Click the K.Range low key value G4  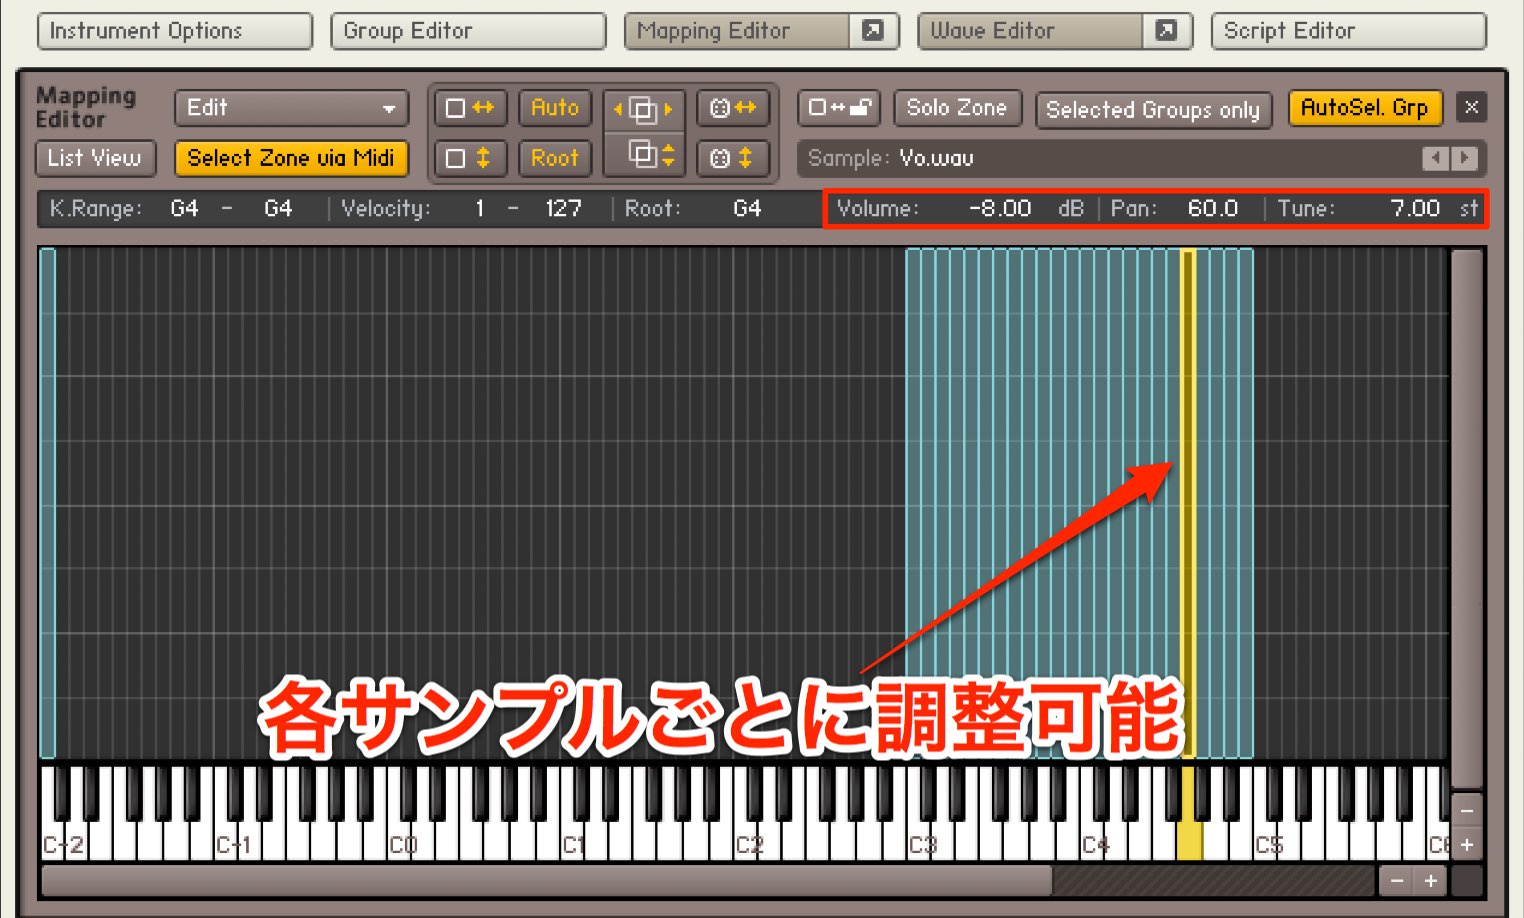coord(185,209)
